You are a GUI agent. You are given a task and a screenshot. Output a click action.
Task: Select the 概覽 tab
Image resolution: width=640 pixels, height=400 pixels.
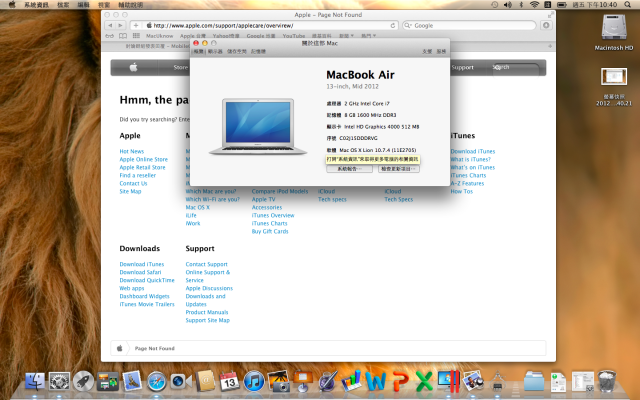tap(199, 51)
